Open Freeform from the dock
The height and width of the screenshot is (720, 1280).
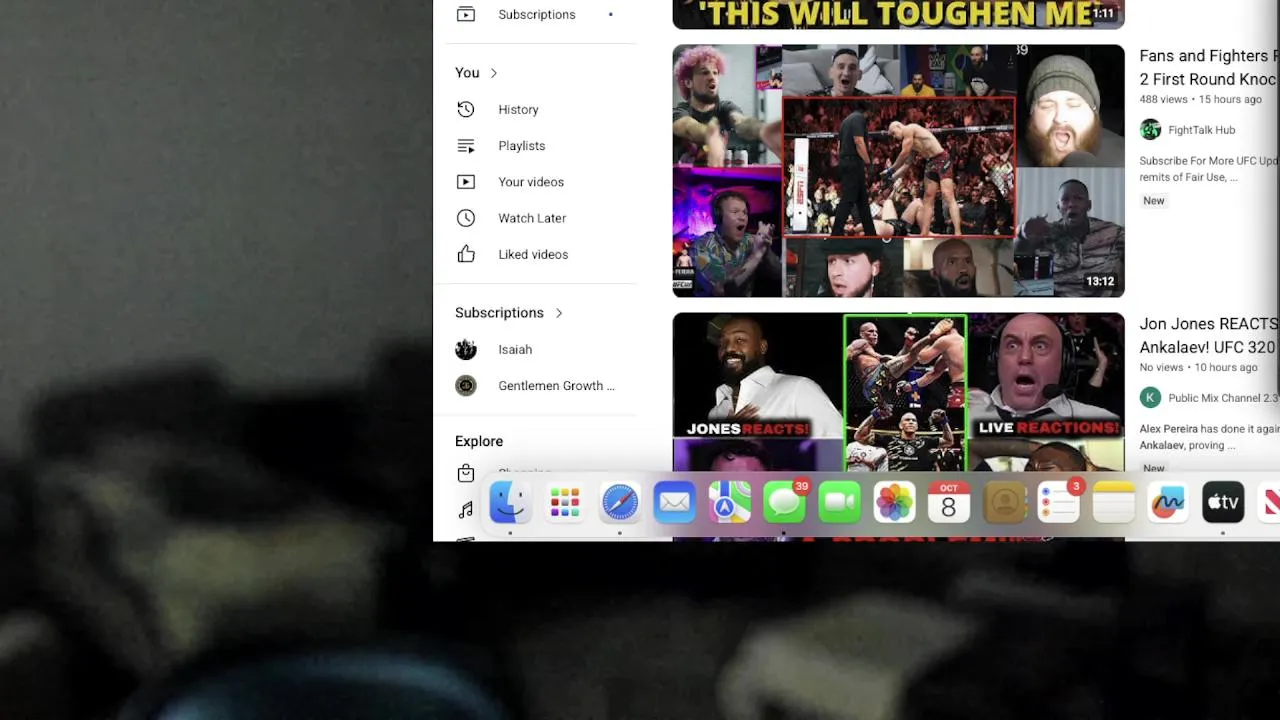pyautogui.click(x=1168, y=503)
